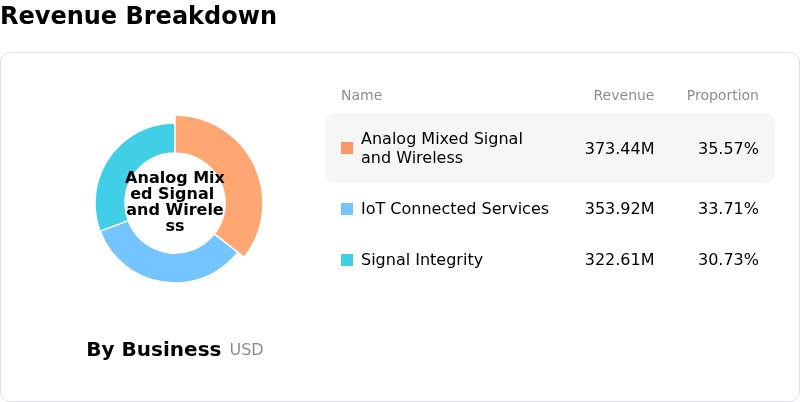800x402 pixels.
Task: Click the 353.92M revenue value
Action: [619, 209]
